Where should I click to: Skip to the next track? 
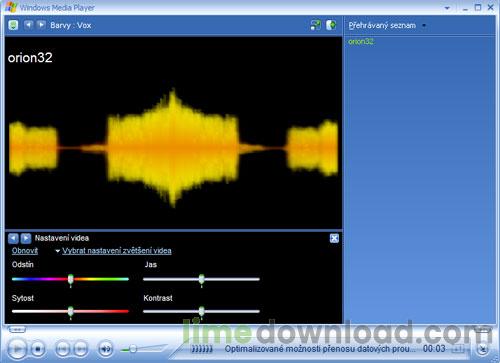click(x=81, y=349)
